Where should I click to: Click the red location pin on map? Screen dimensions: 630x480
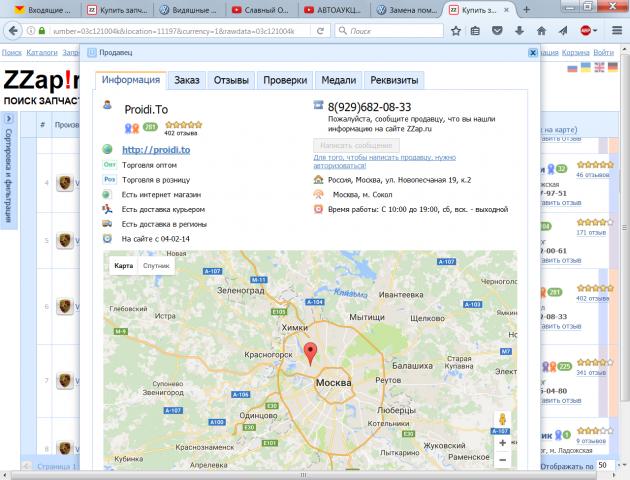(x=310, y=353)
